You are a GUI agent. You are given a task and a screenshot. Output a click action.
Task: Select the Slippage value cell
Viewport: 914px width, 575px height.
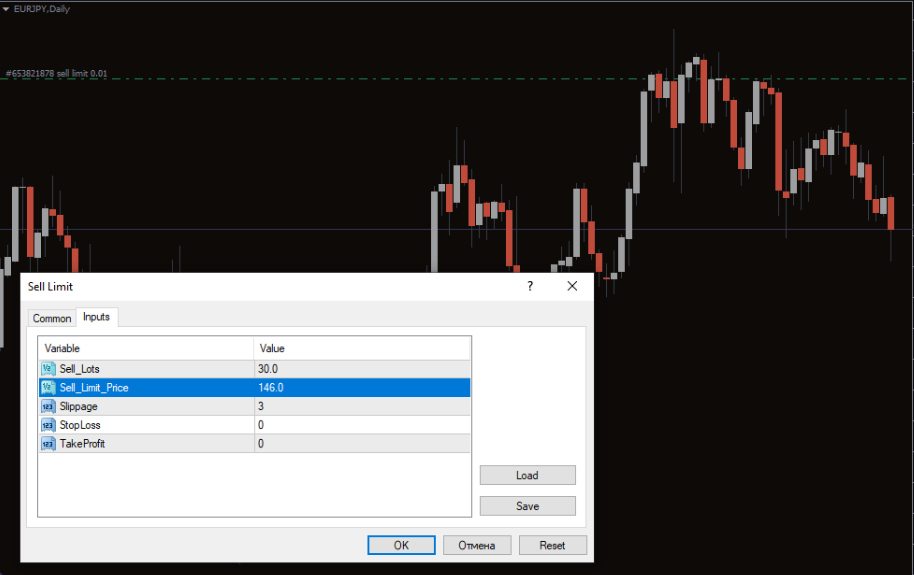[x=361, y=407]
